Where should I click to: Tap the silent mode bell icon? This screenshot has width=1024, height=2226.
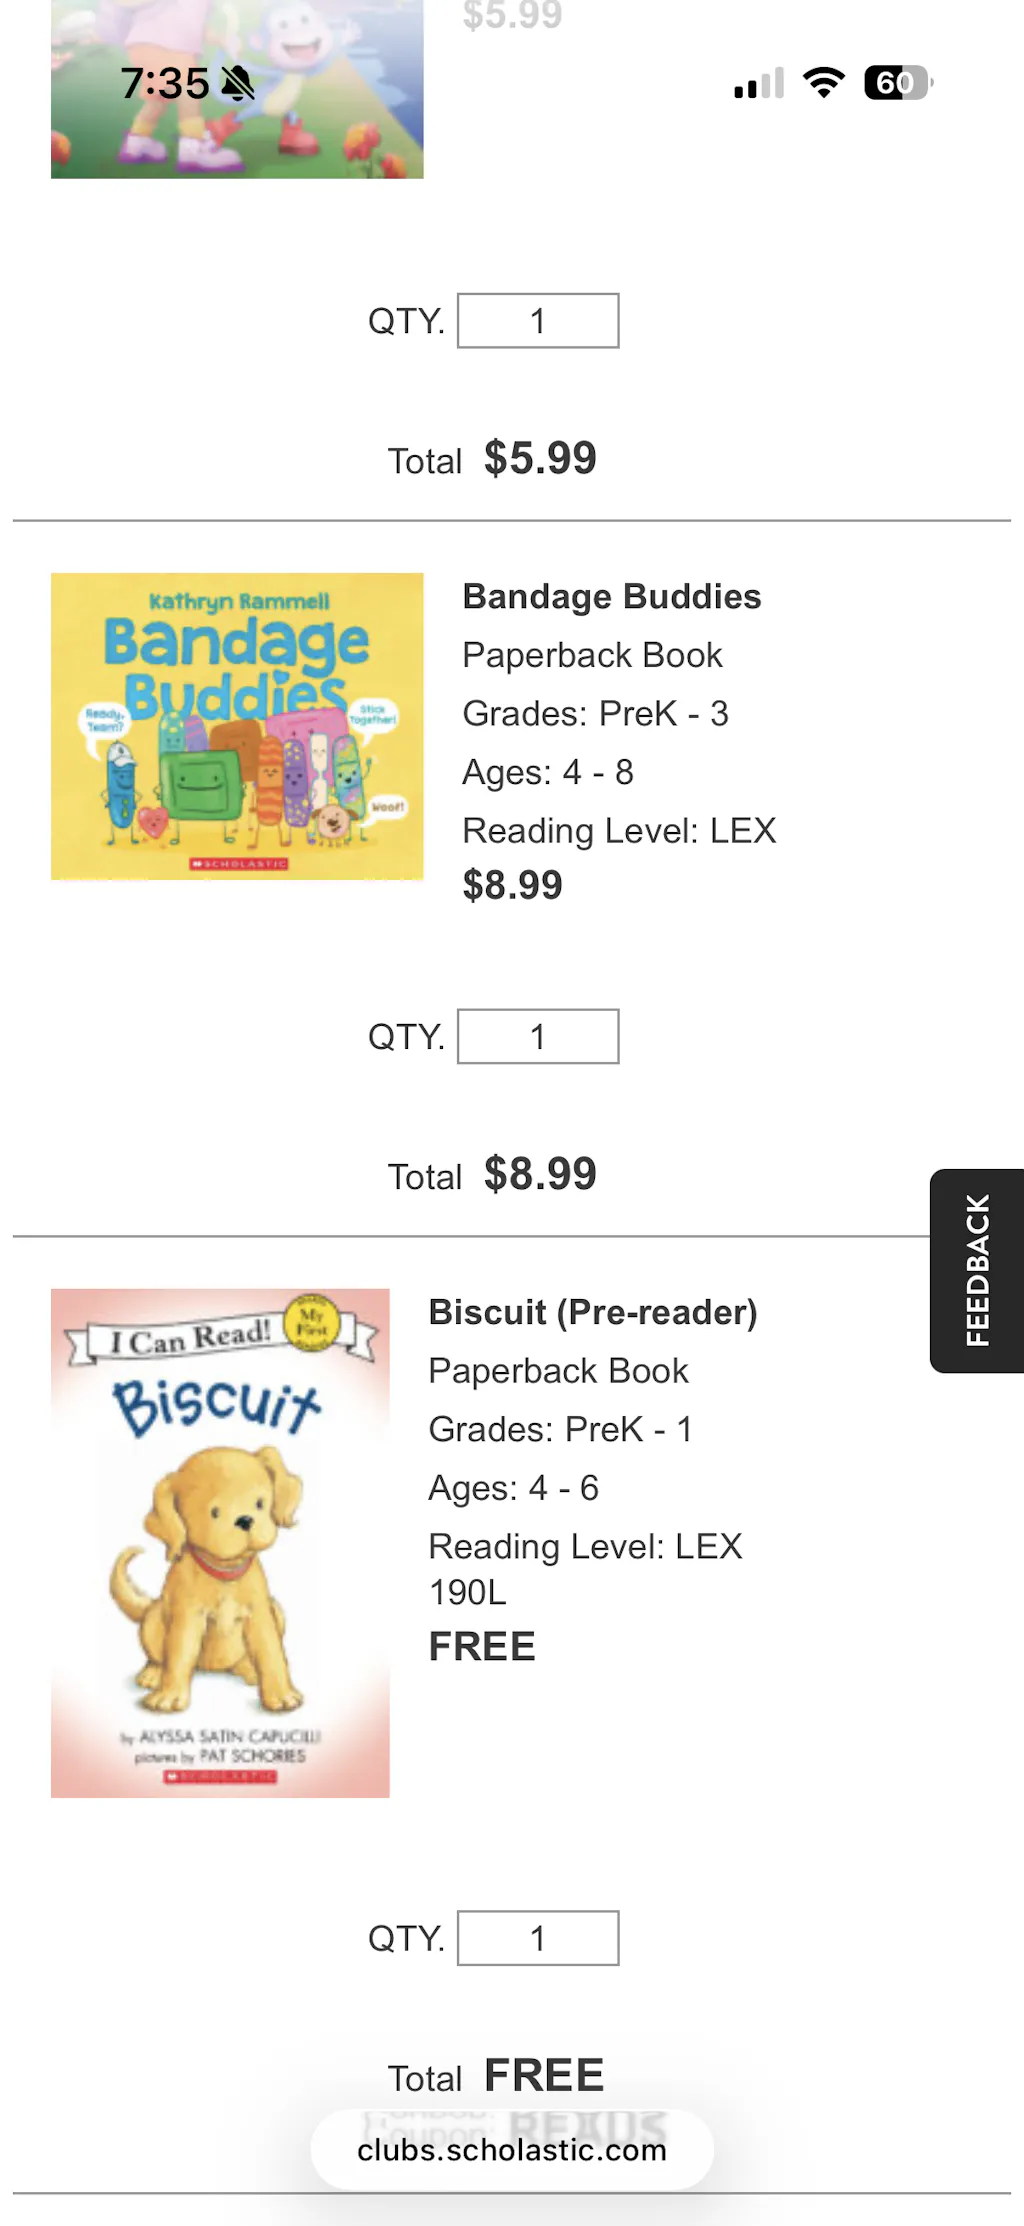(238, 83)
